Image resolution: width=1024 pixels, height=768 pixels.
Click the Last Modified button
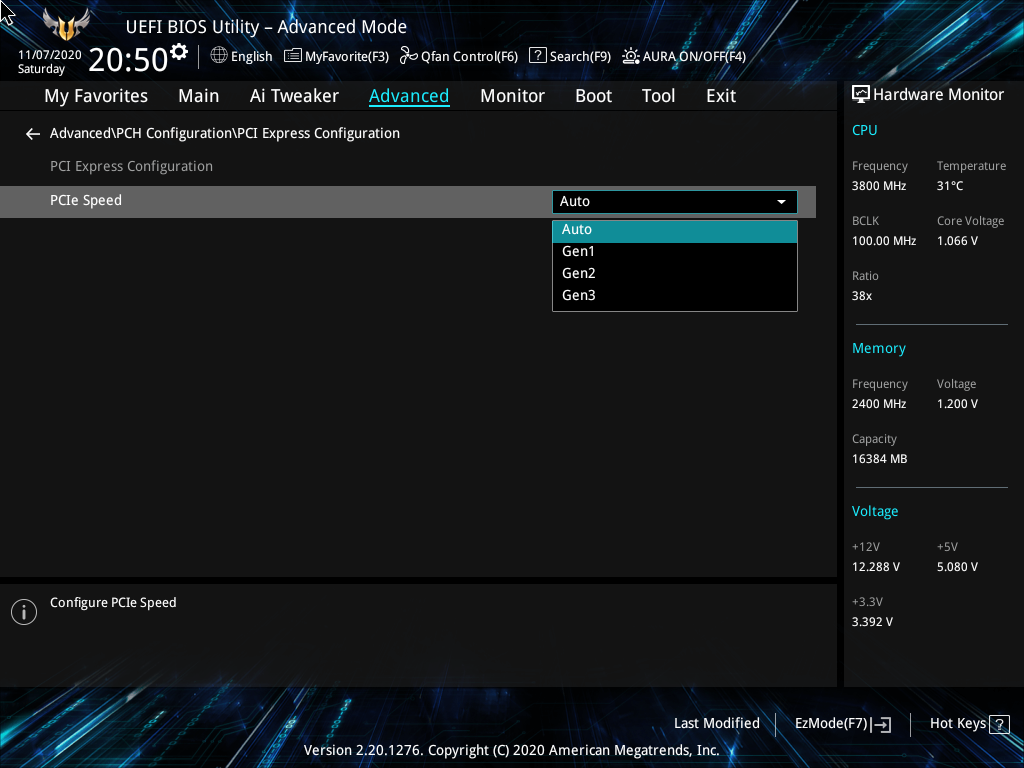coord(716,724)
